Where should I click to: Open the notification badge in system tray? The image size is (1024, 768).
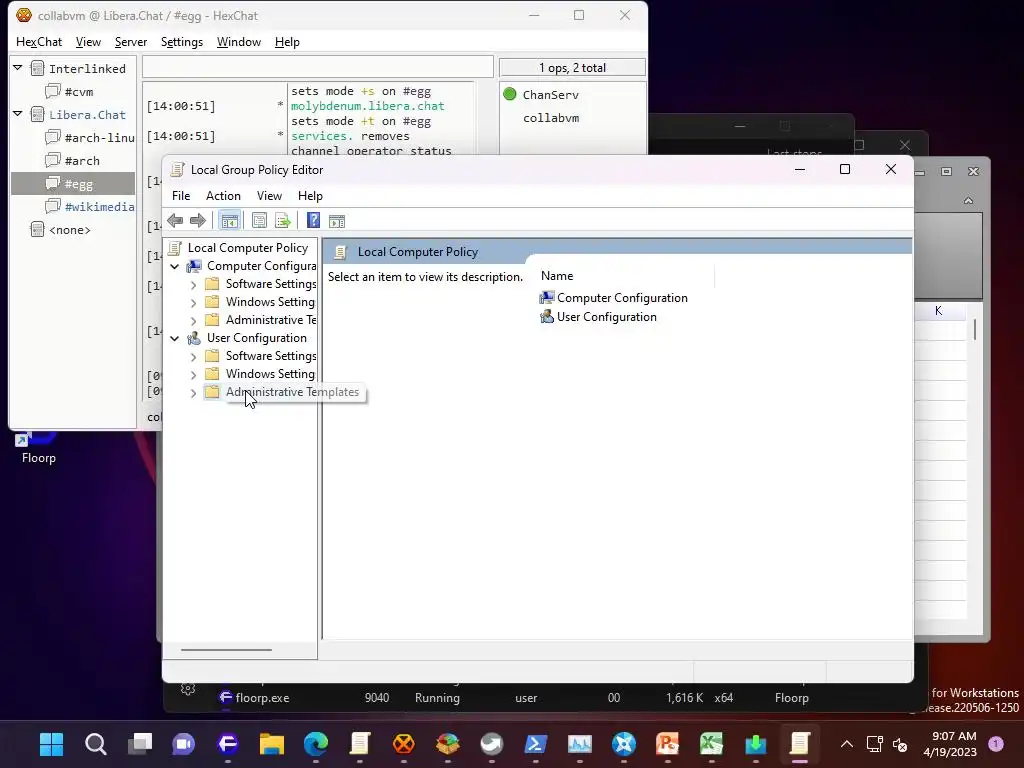(996, 744)
